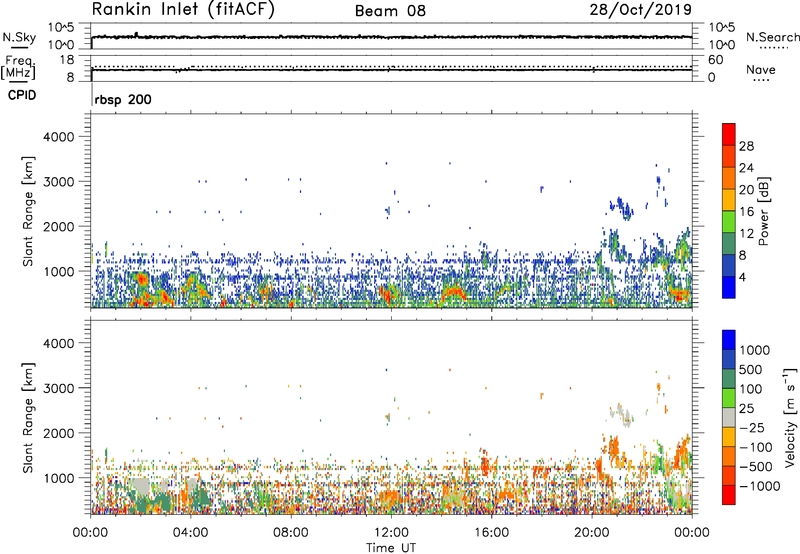Click the "N.Search" legend label

pyautogui.click(x=772, y=37)
